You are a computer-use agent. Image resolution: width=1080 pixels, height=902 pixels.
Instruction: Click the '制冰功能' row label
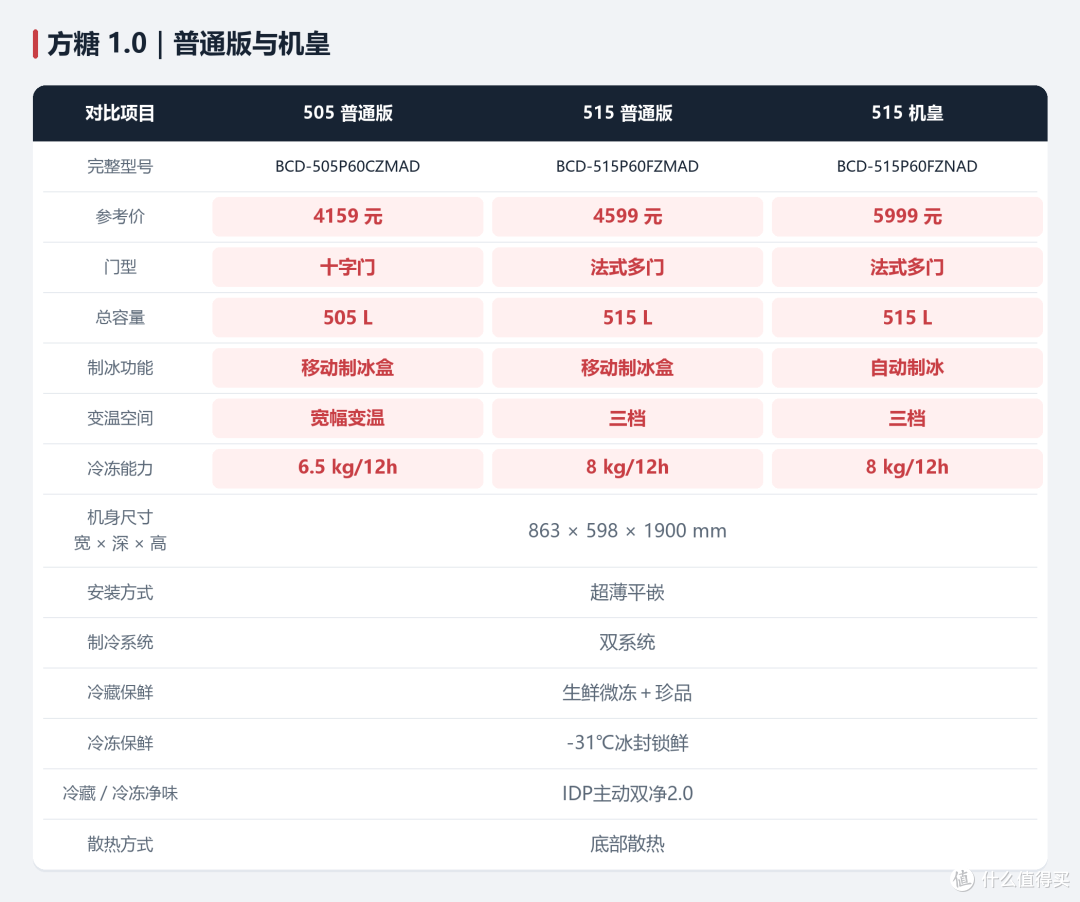120,368
